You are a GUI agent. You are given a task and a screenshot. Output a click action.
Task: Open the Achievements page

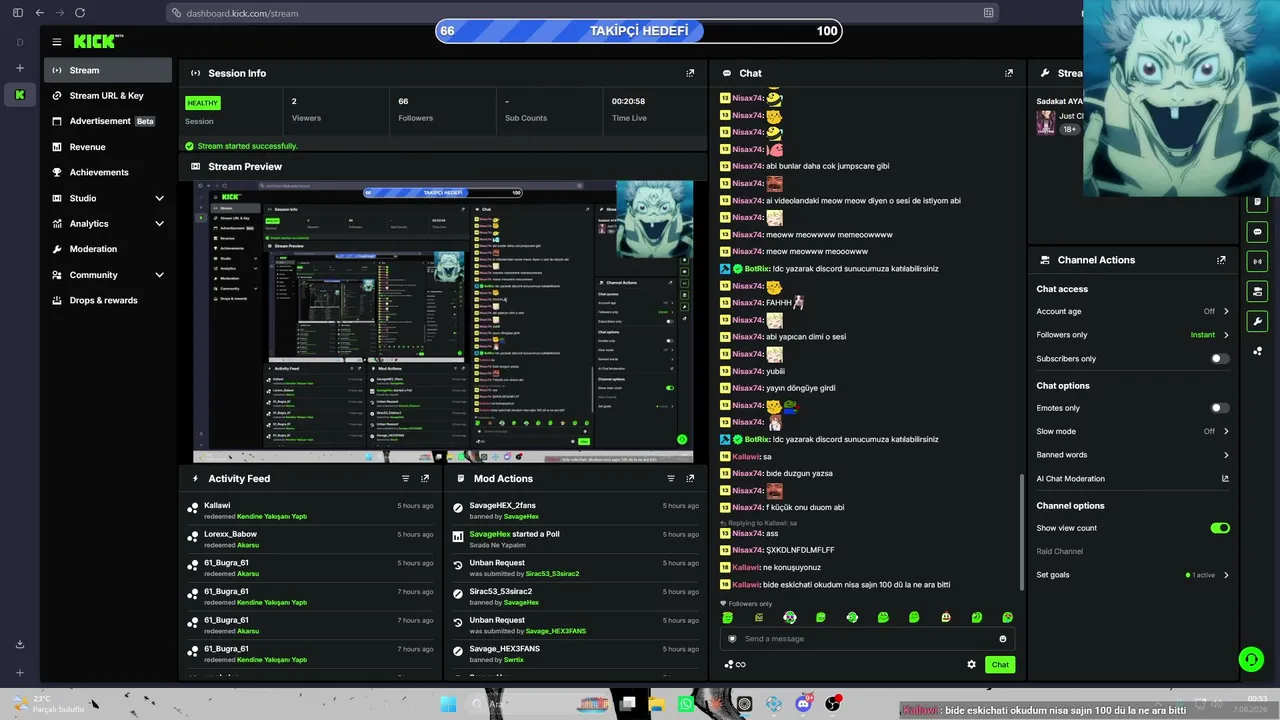point(109,172)
